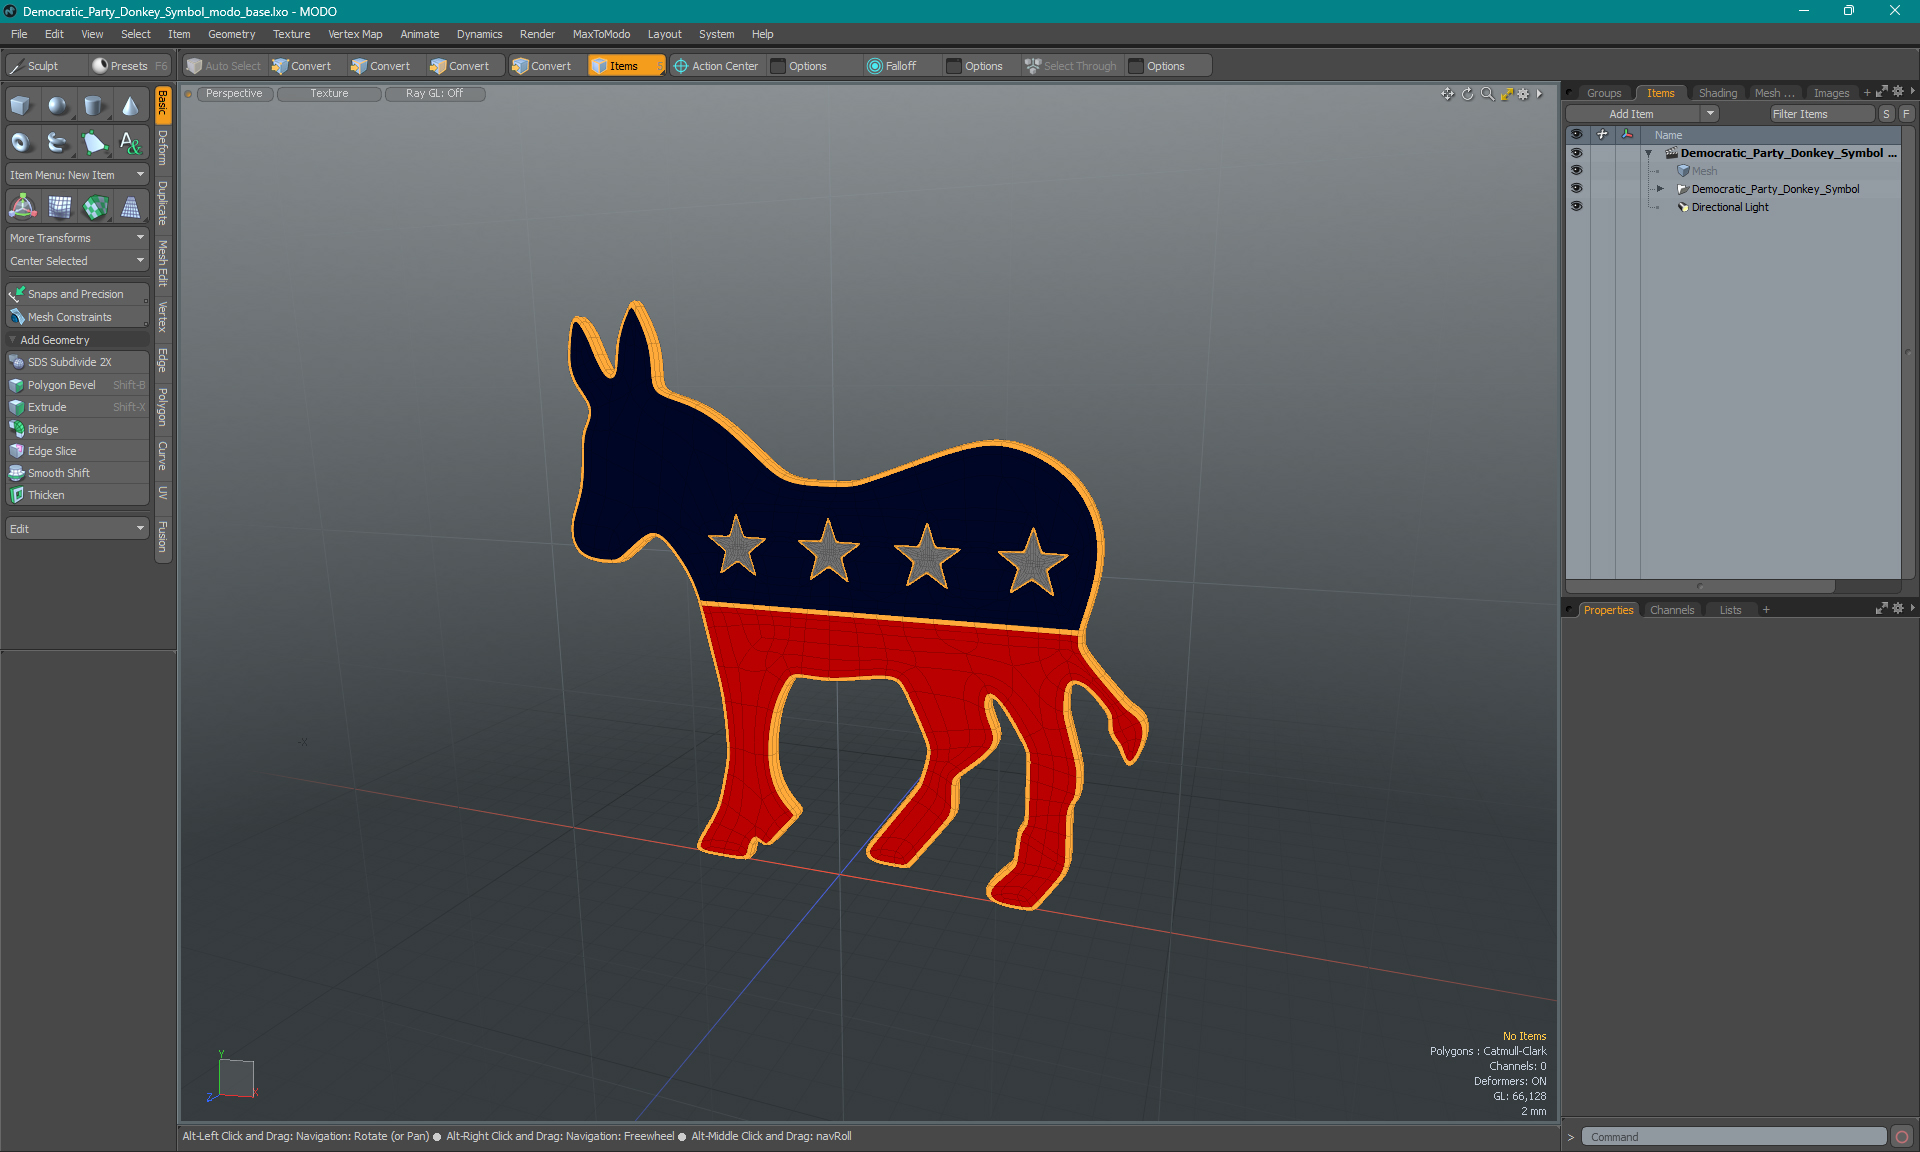The width and height of the screenshot is (1920, 1152).
Task: Click the Command input field
Action: [x=1734, y=1137]
